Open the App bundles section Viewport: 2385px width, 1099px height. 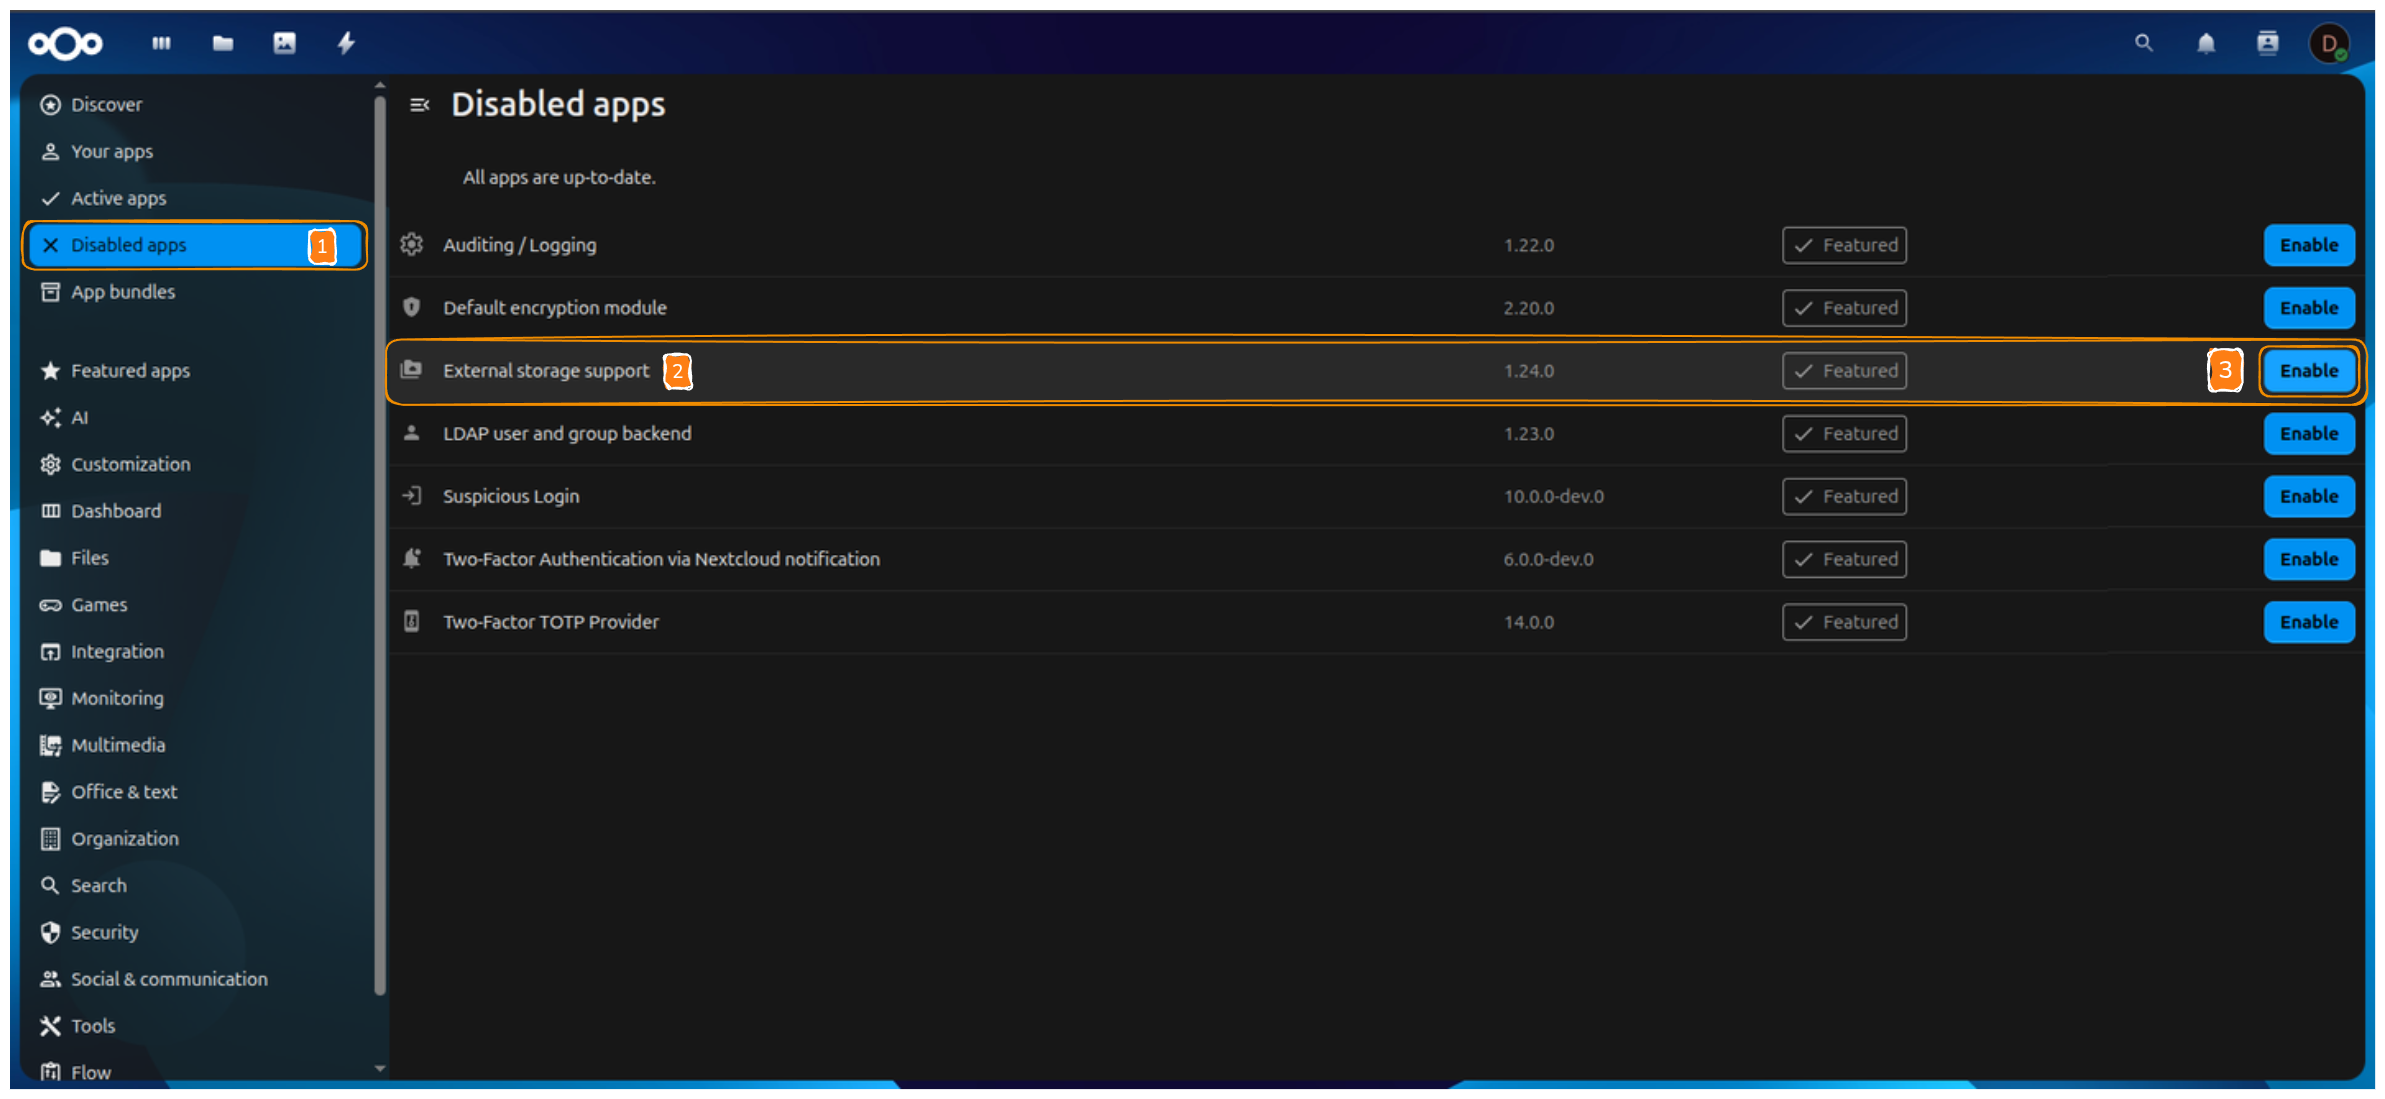coord(124,292)
